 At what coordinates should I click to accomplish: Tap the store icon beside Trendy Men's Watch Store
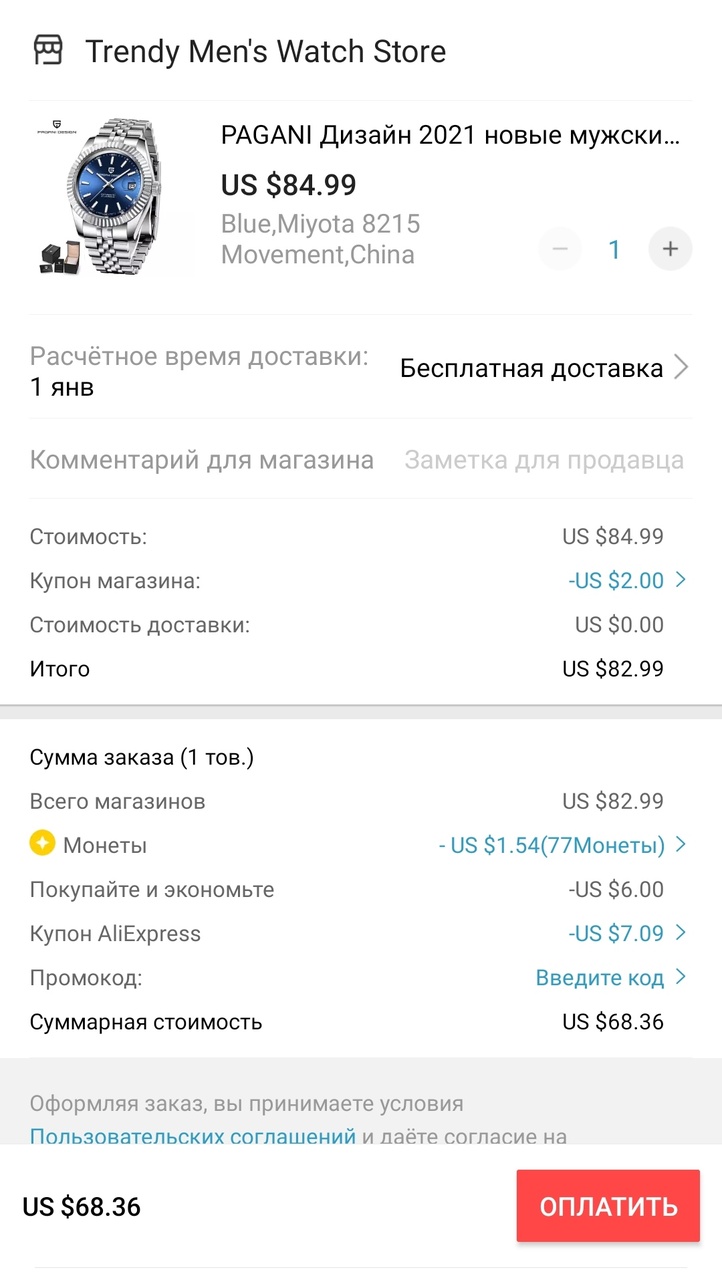point(48,50)
